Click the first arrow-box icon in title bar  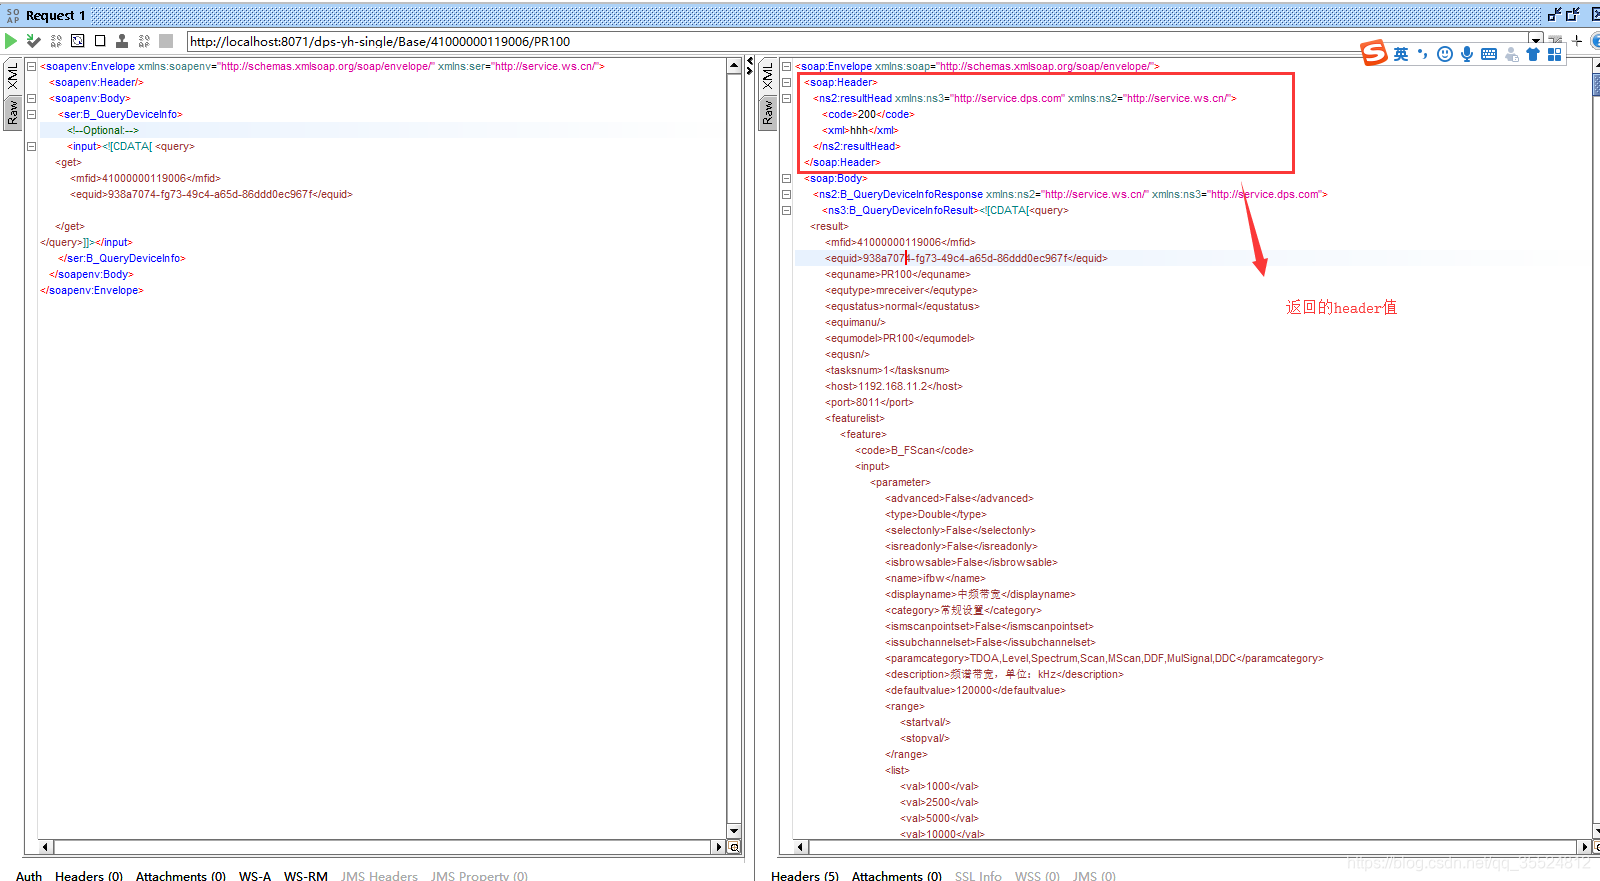click(1554, 14)
